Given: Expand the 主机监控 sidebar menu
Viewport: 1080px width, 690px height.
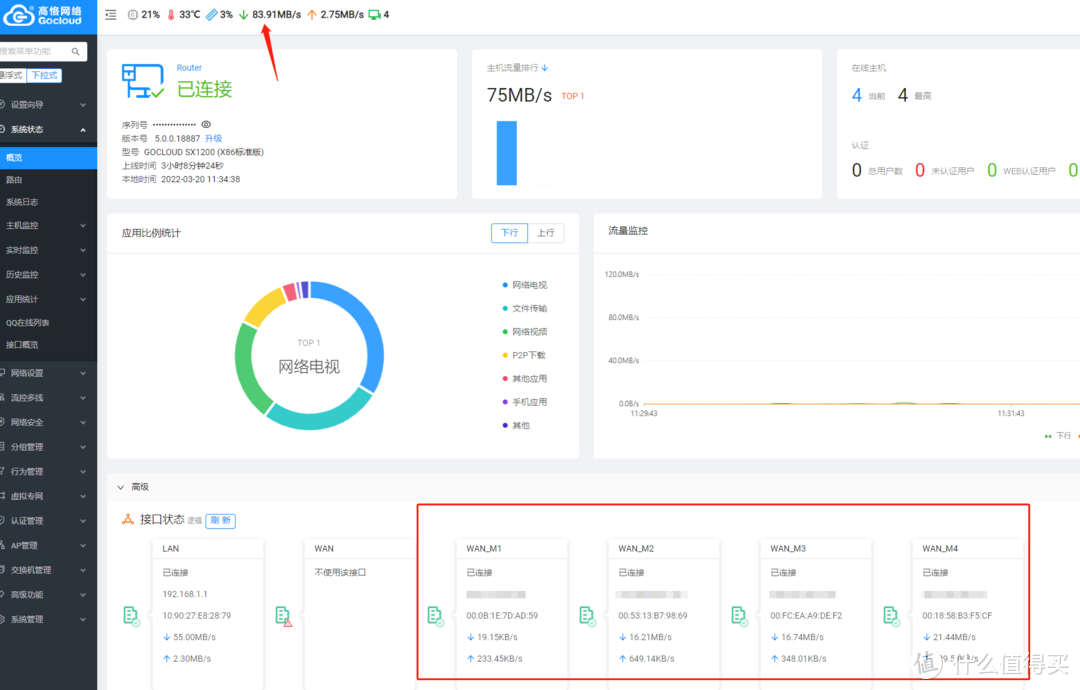Looking at the screenshot, I should pyautogui.click(x=22, y=226).
